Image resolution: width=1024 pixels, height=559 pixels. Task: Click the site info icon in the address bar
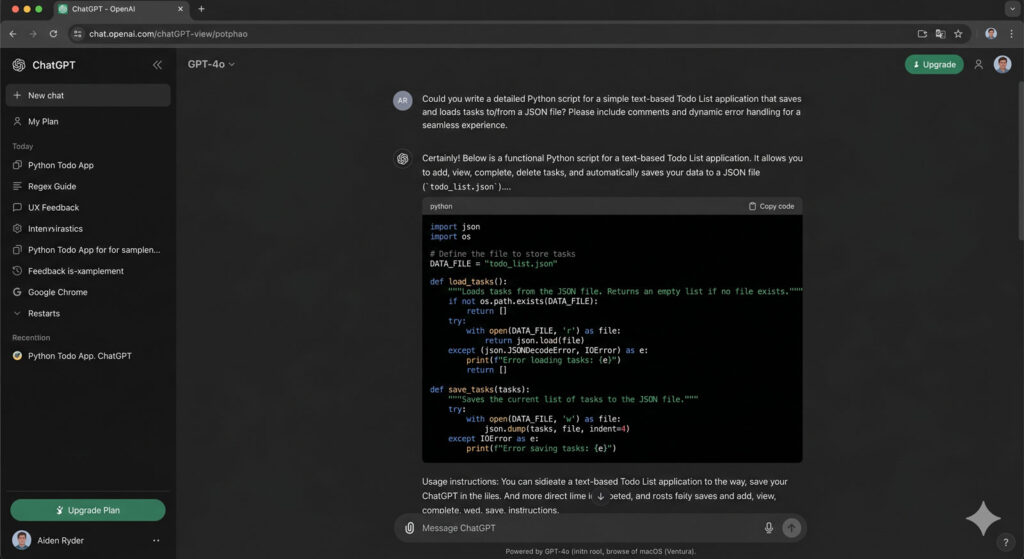[77, 34]
